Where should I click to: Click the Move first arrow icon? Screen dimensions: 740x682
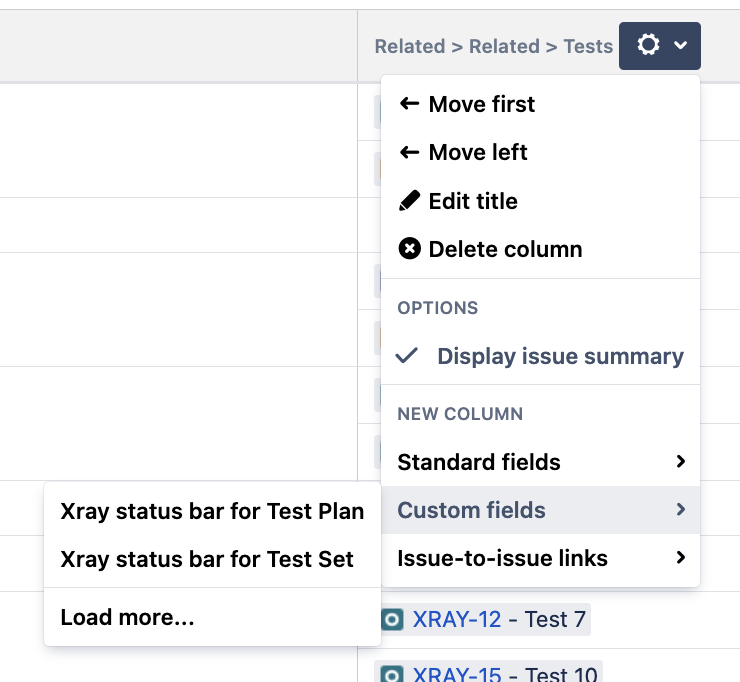[x=409, y=104]
